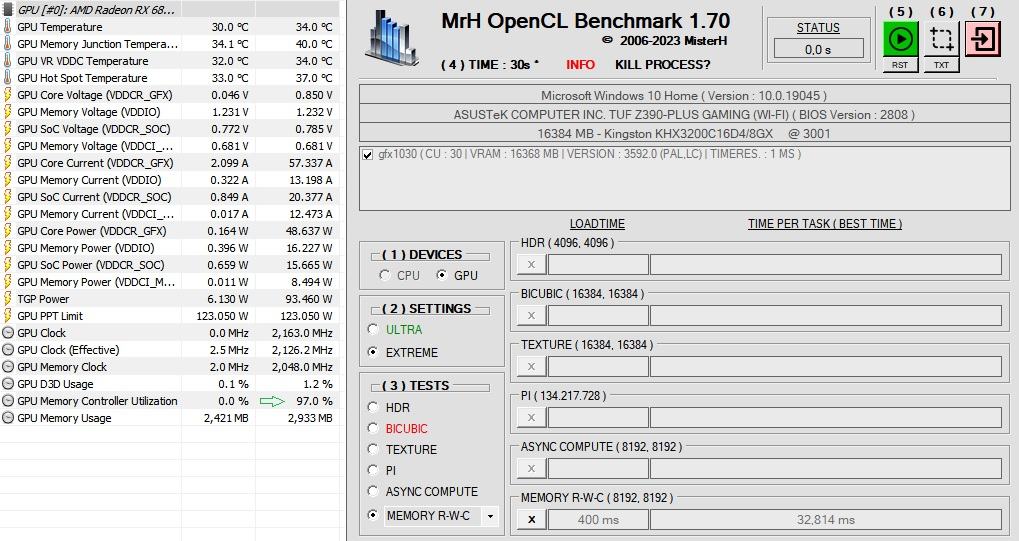Open the MEMORY R-W-C dropdown arrow
The height and width of the screenshot is (541, 1019).
[490, 516]
